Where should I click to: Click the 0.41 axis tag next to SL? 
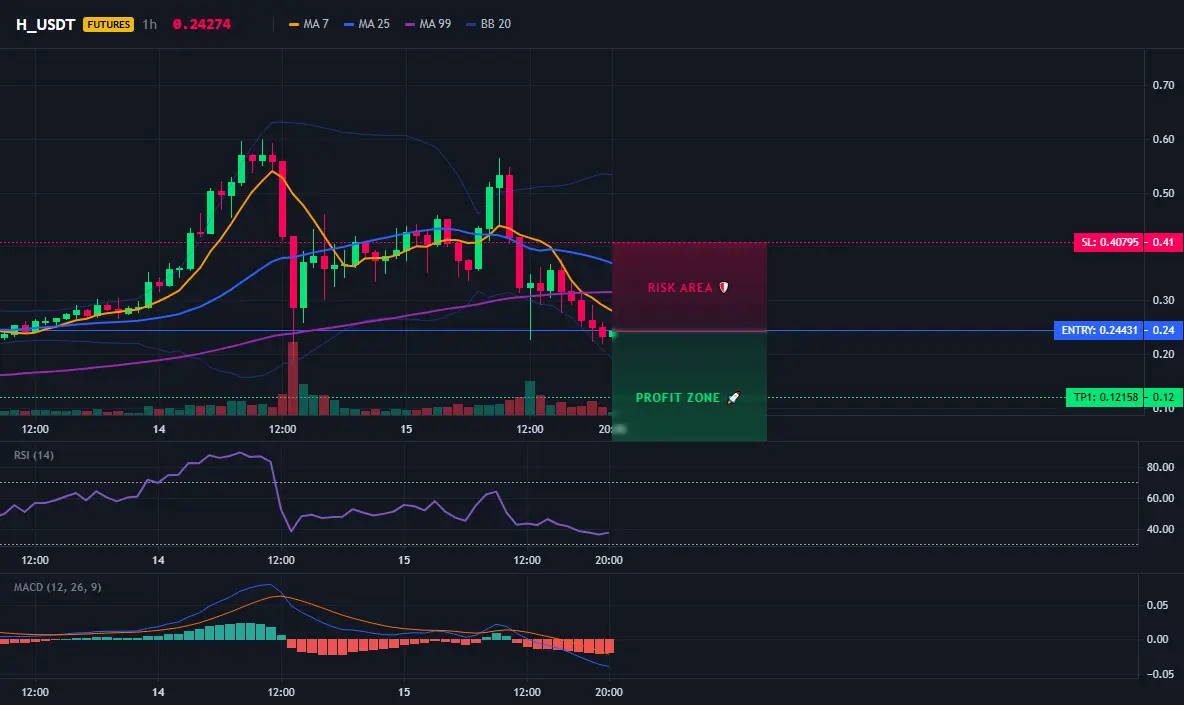tap(1164, 242)
